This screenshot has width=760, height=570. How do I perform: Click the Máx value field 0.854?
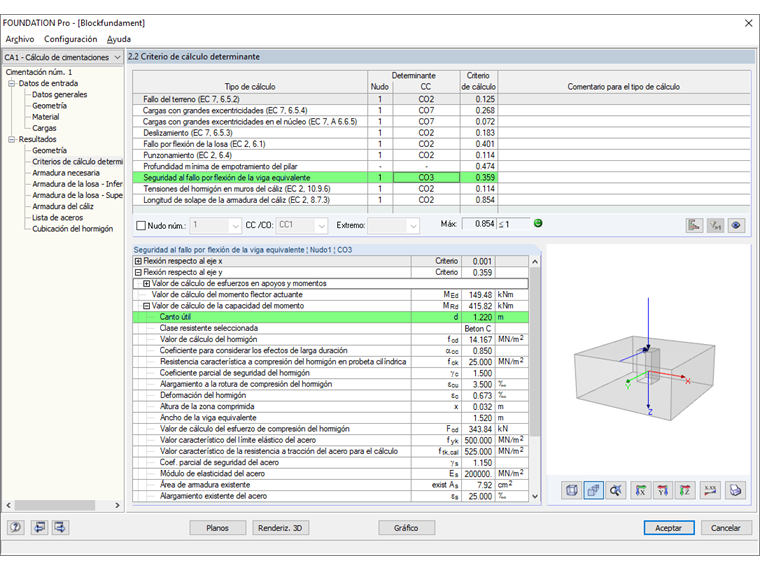(x=479, y=224)
